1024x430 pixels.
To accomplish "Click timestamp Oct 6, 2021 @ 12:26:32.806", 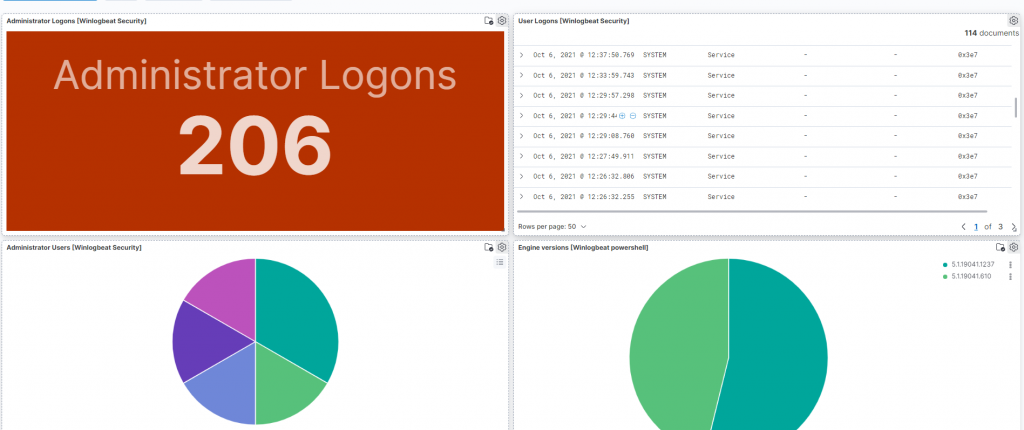I will 583,176.
